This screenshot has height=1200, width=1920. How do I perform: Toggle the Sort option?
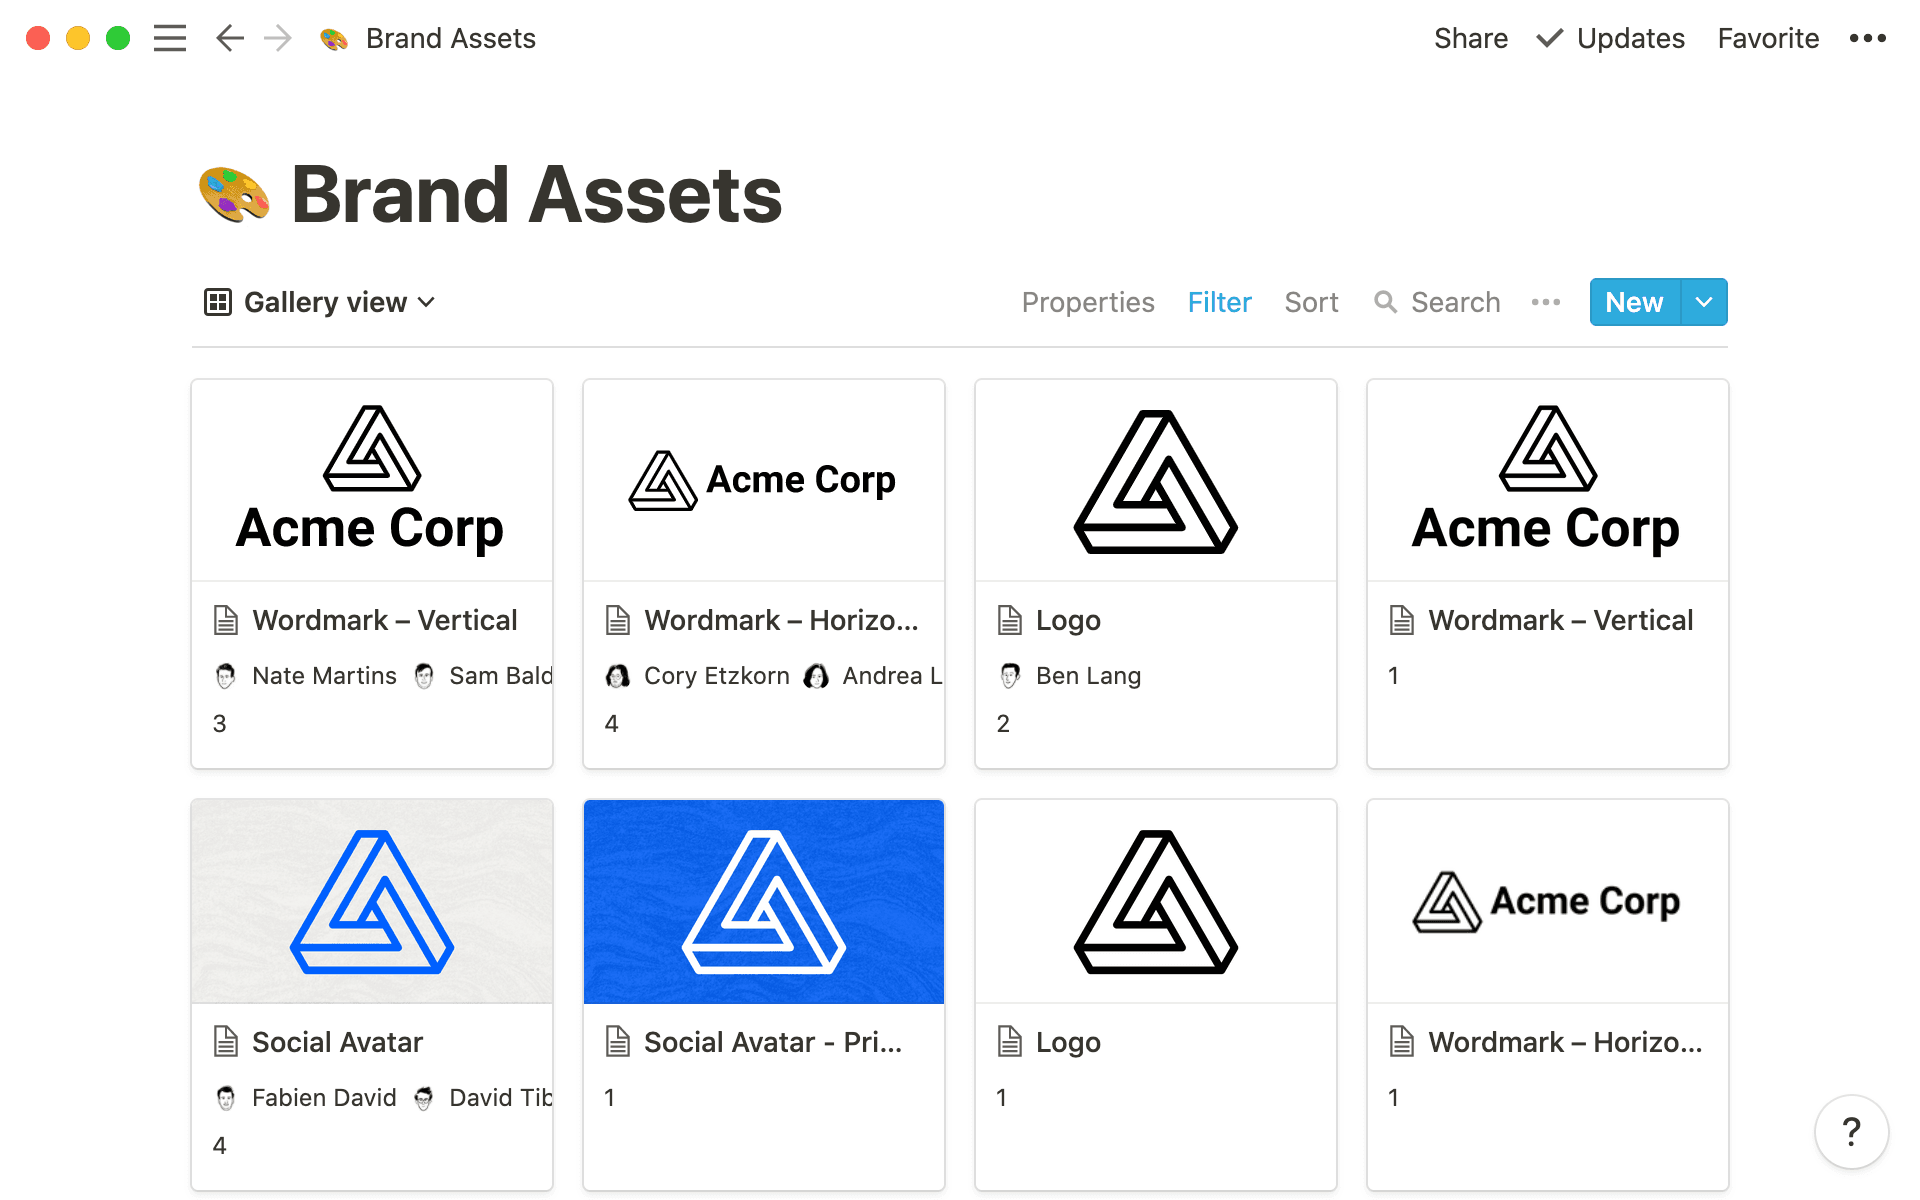pos(1311,302)
